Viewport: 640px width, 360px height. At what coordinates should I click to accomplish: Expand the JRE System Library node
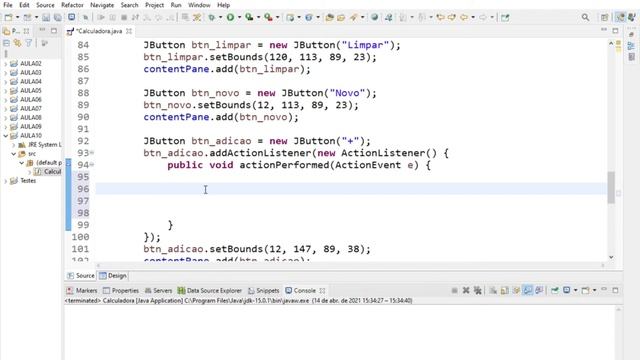pyautogui.click(x=13, y=145)
